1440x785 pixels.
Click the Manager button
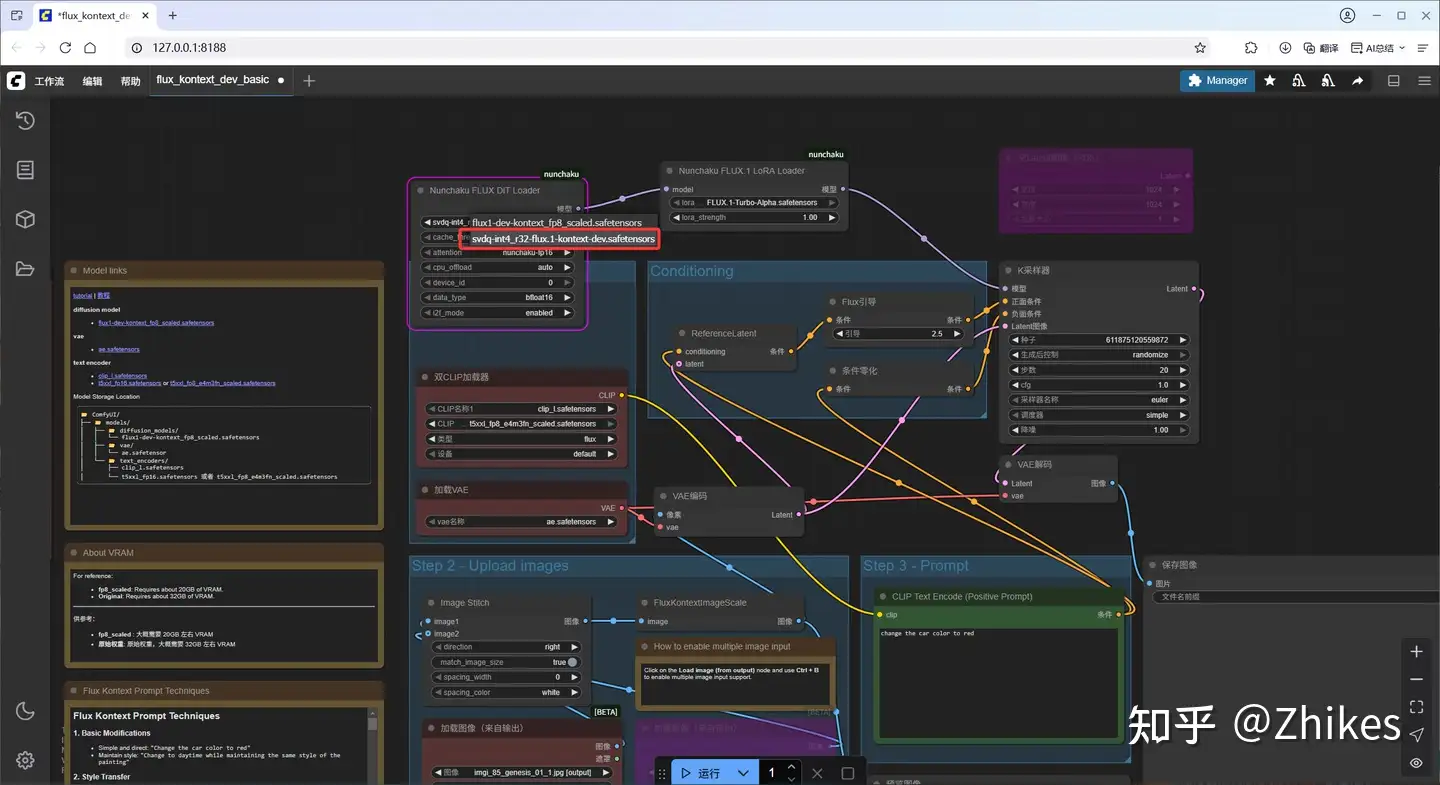tap(1217, 81)
